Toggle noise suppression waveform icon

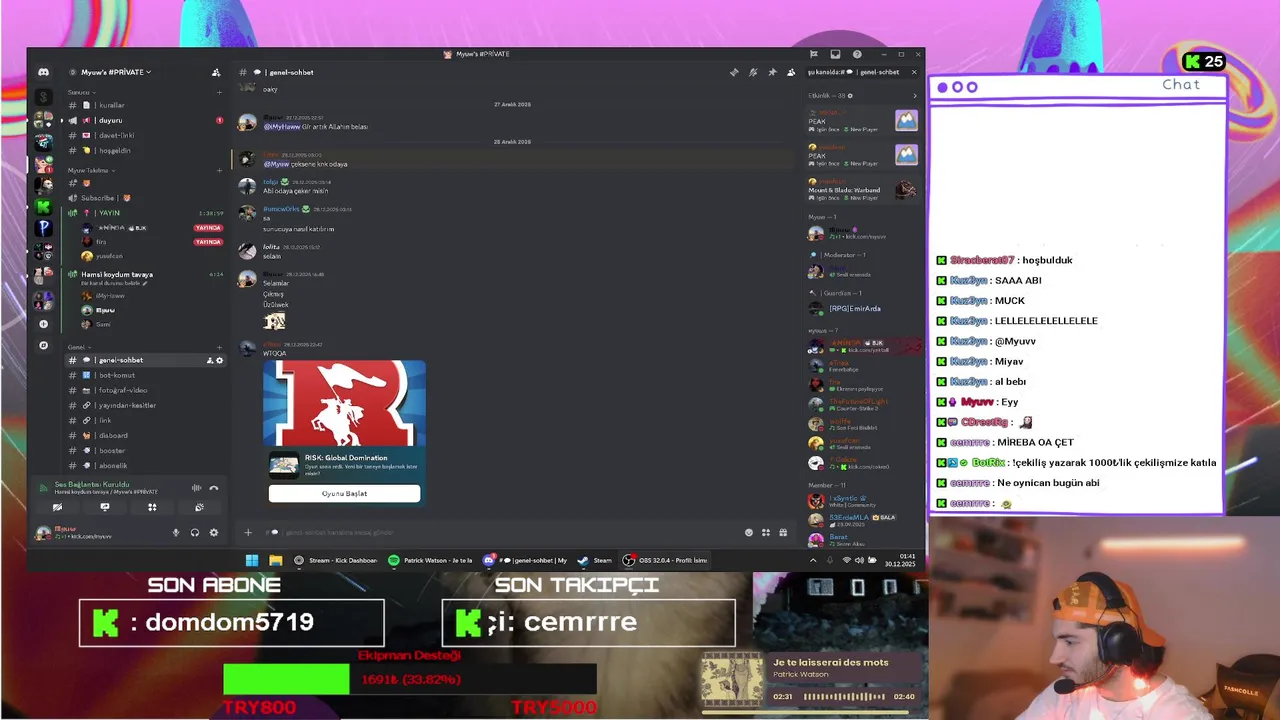coord(196,488)
